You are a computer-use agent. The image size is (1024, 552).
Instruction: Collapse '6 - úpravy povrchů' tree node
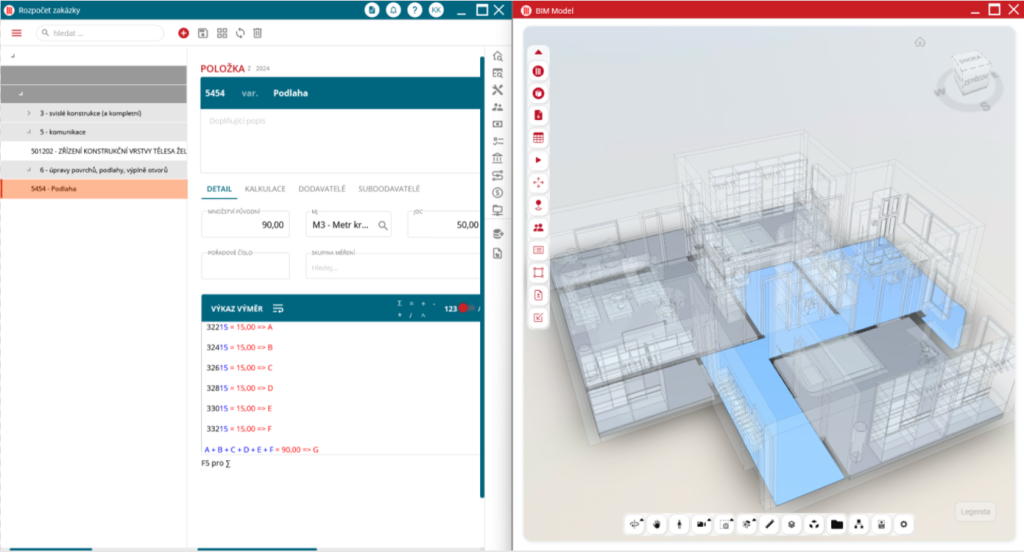29,170
